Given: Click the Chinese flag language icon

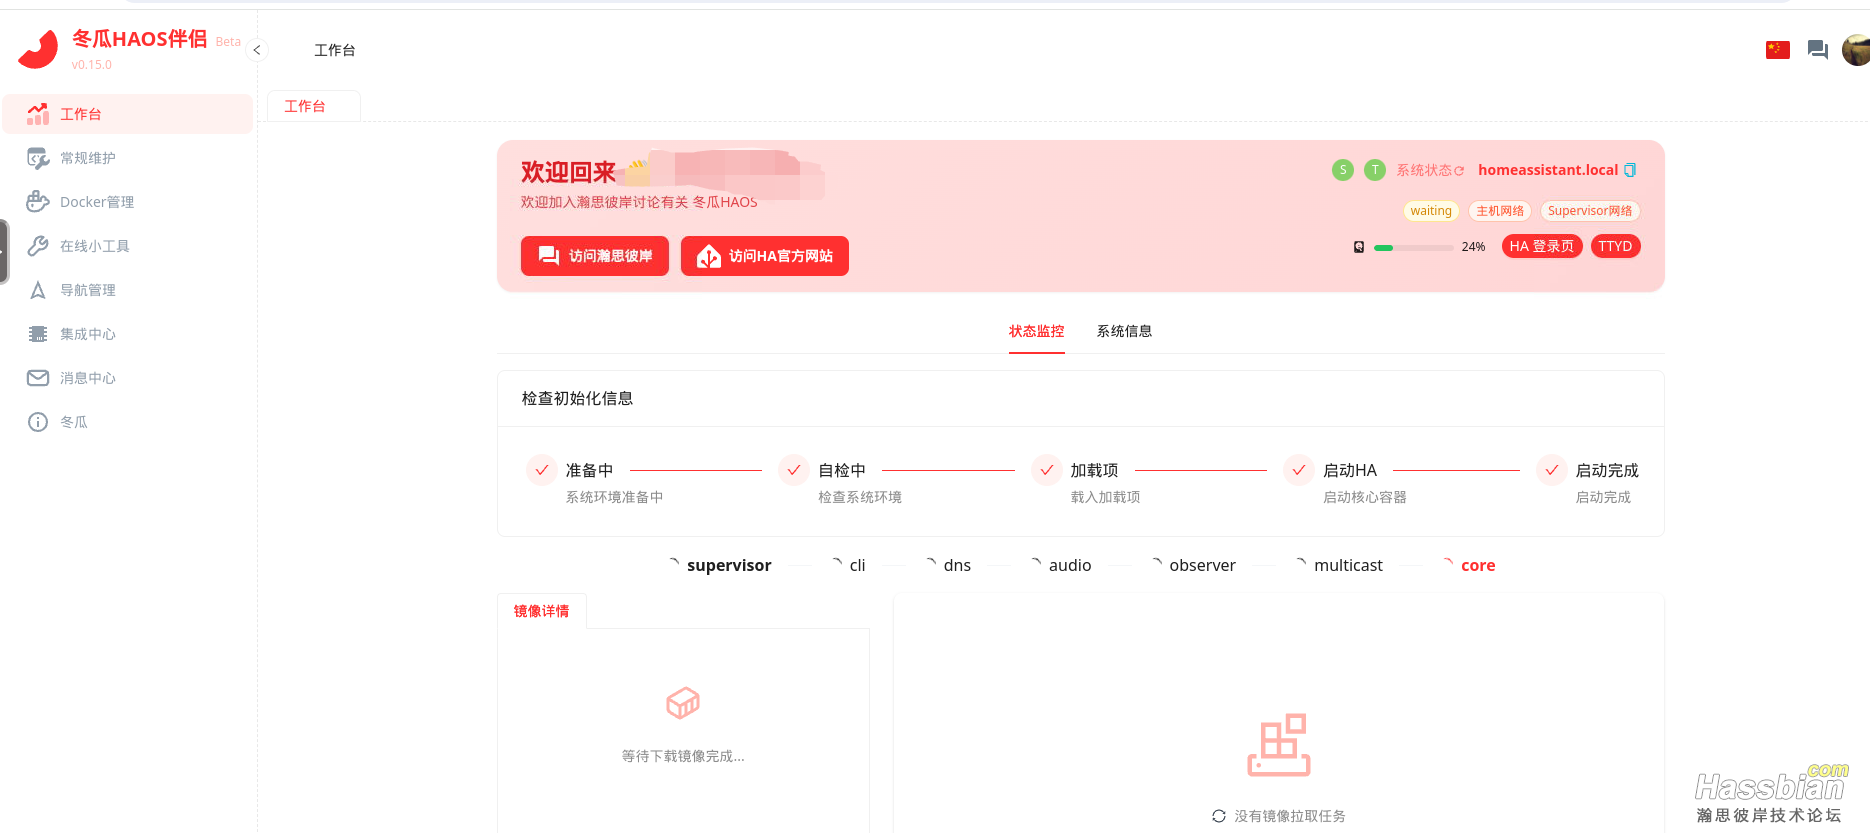Looking at the screenshot, I should [x=1777, y=50].
